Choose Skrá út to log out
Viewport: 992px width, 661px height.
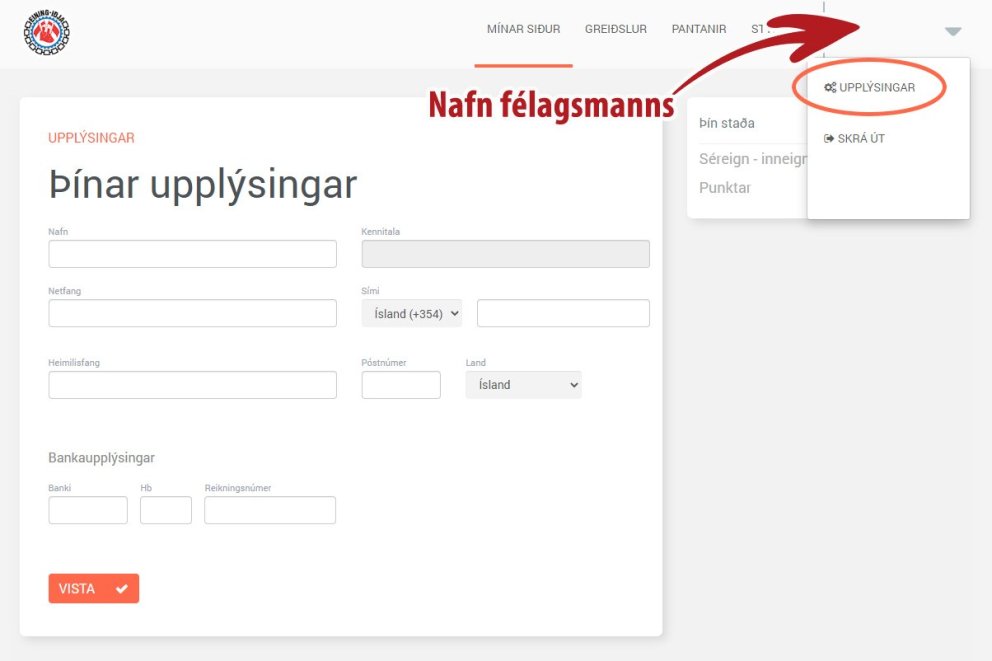coord(860,139)
